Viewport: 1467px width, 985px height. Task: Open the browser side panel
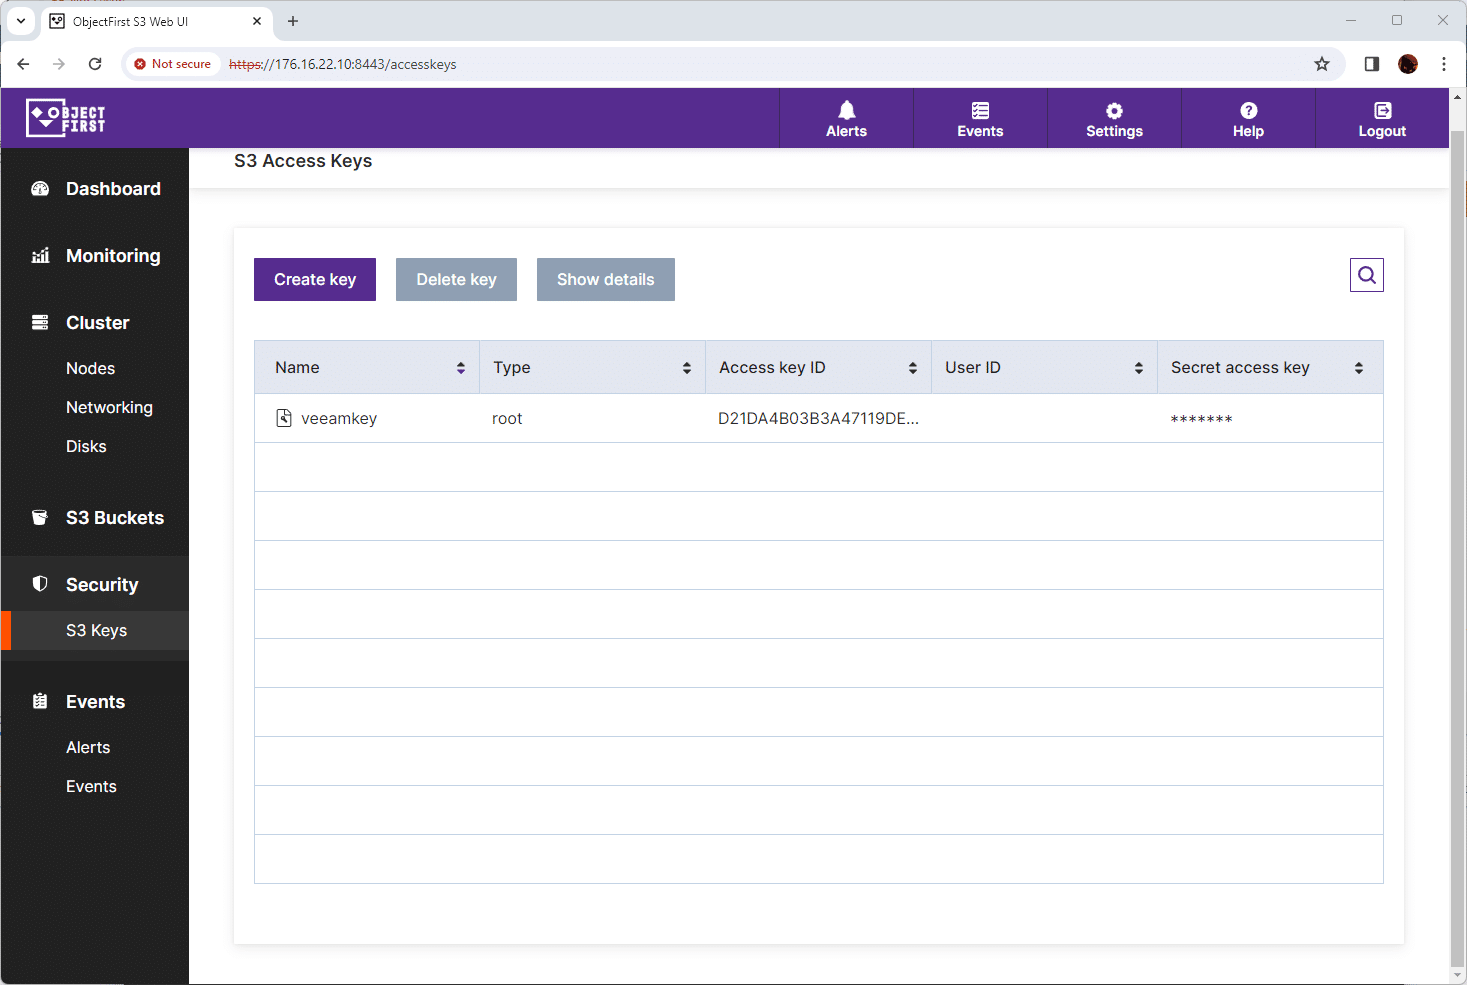point(1372,64)
